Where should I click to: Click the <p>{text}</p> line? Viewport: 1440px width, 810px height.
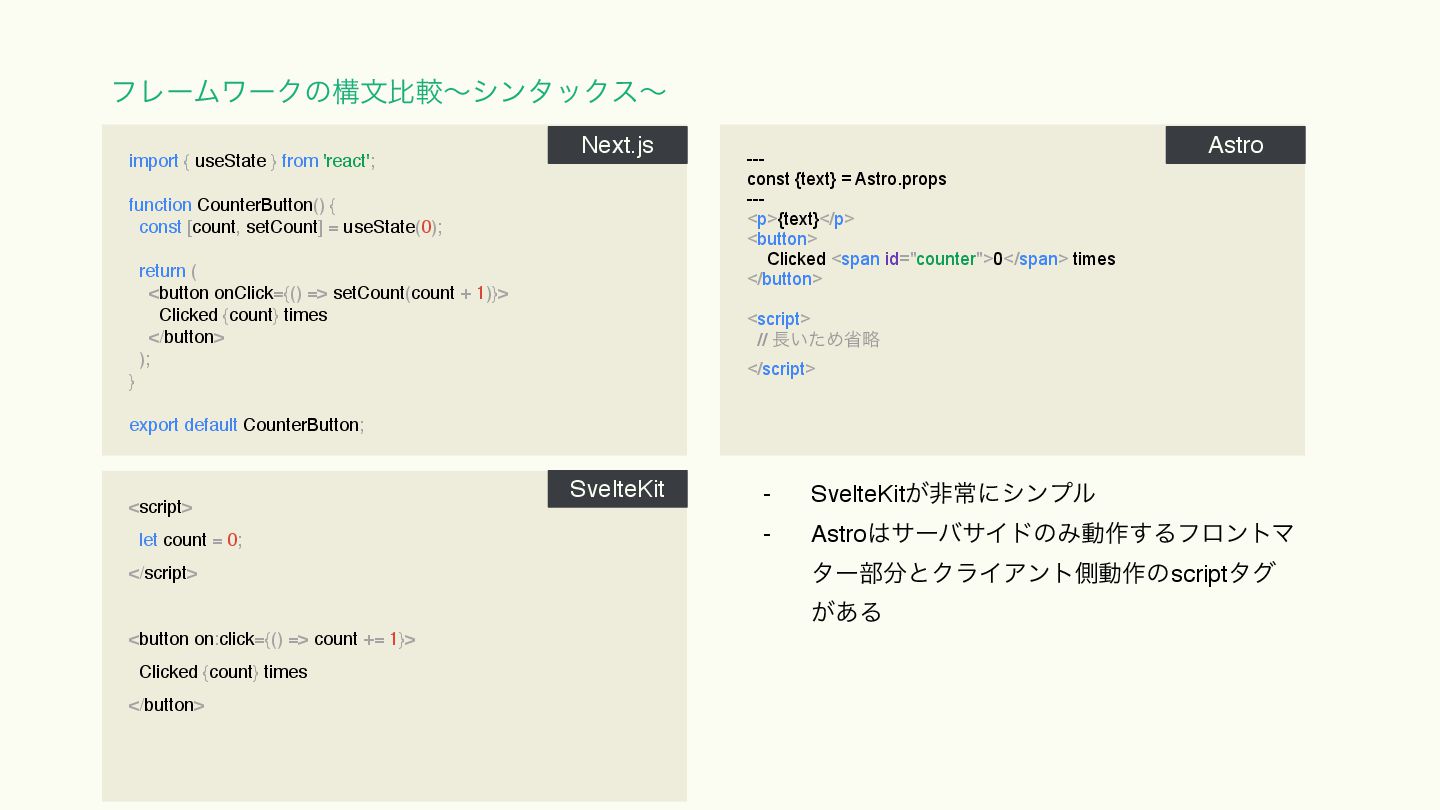(800, 219)
